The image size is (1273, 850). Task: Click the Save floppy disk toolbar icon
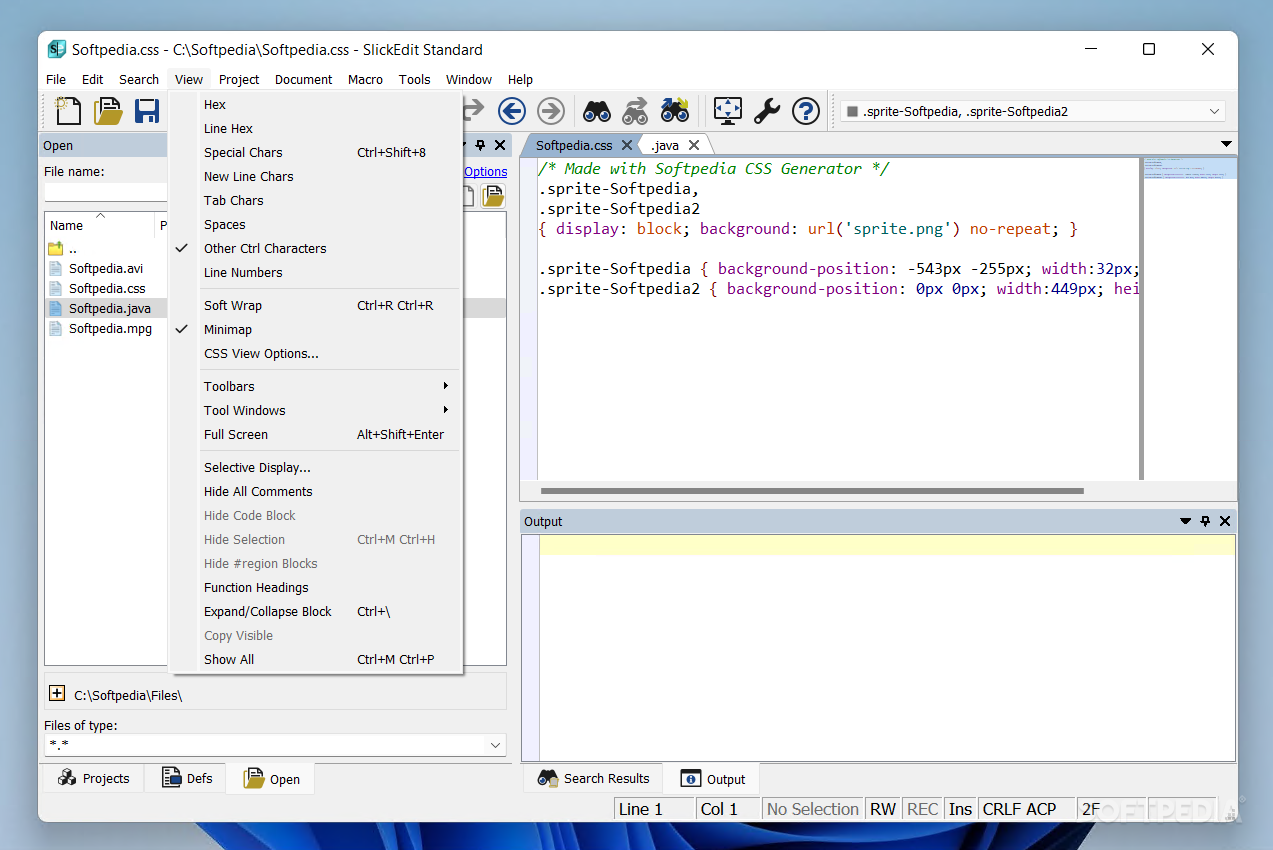pyautogui.click(x=148, y=110)
